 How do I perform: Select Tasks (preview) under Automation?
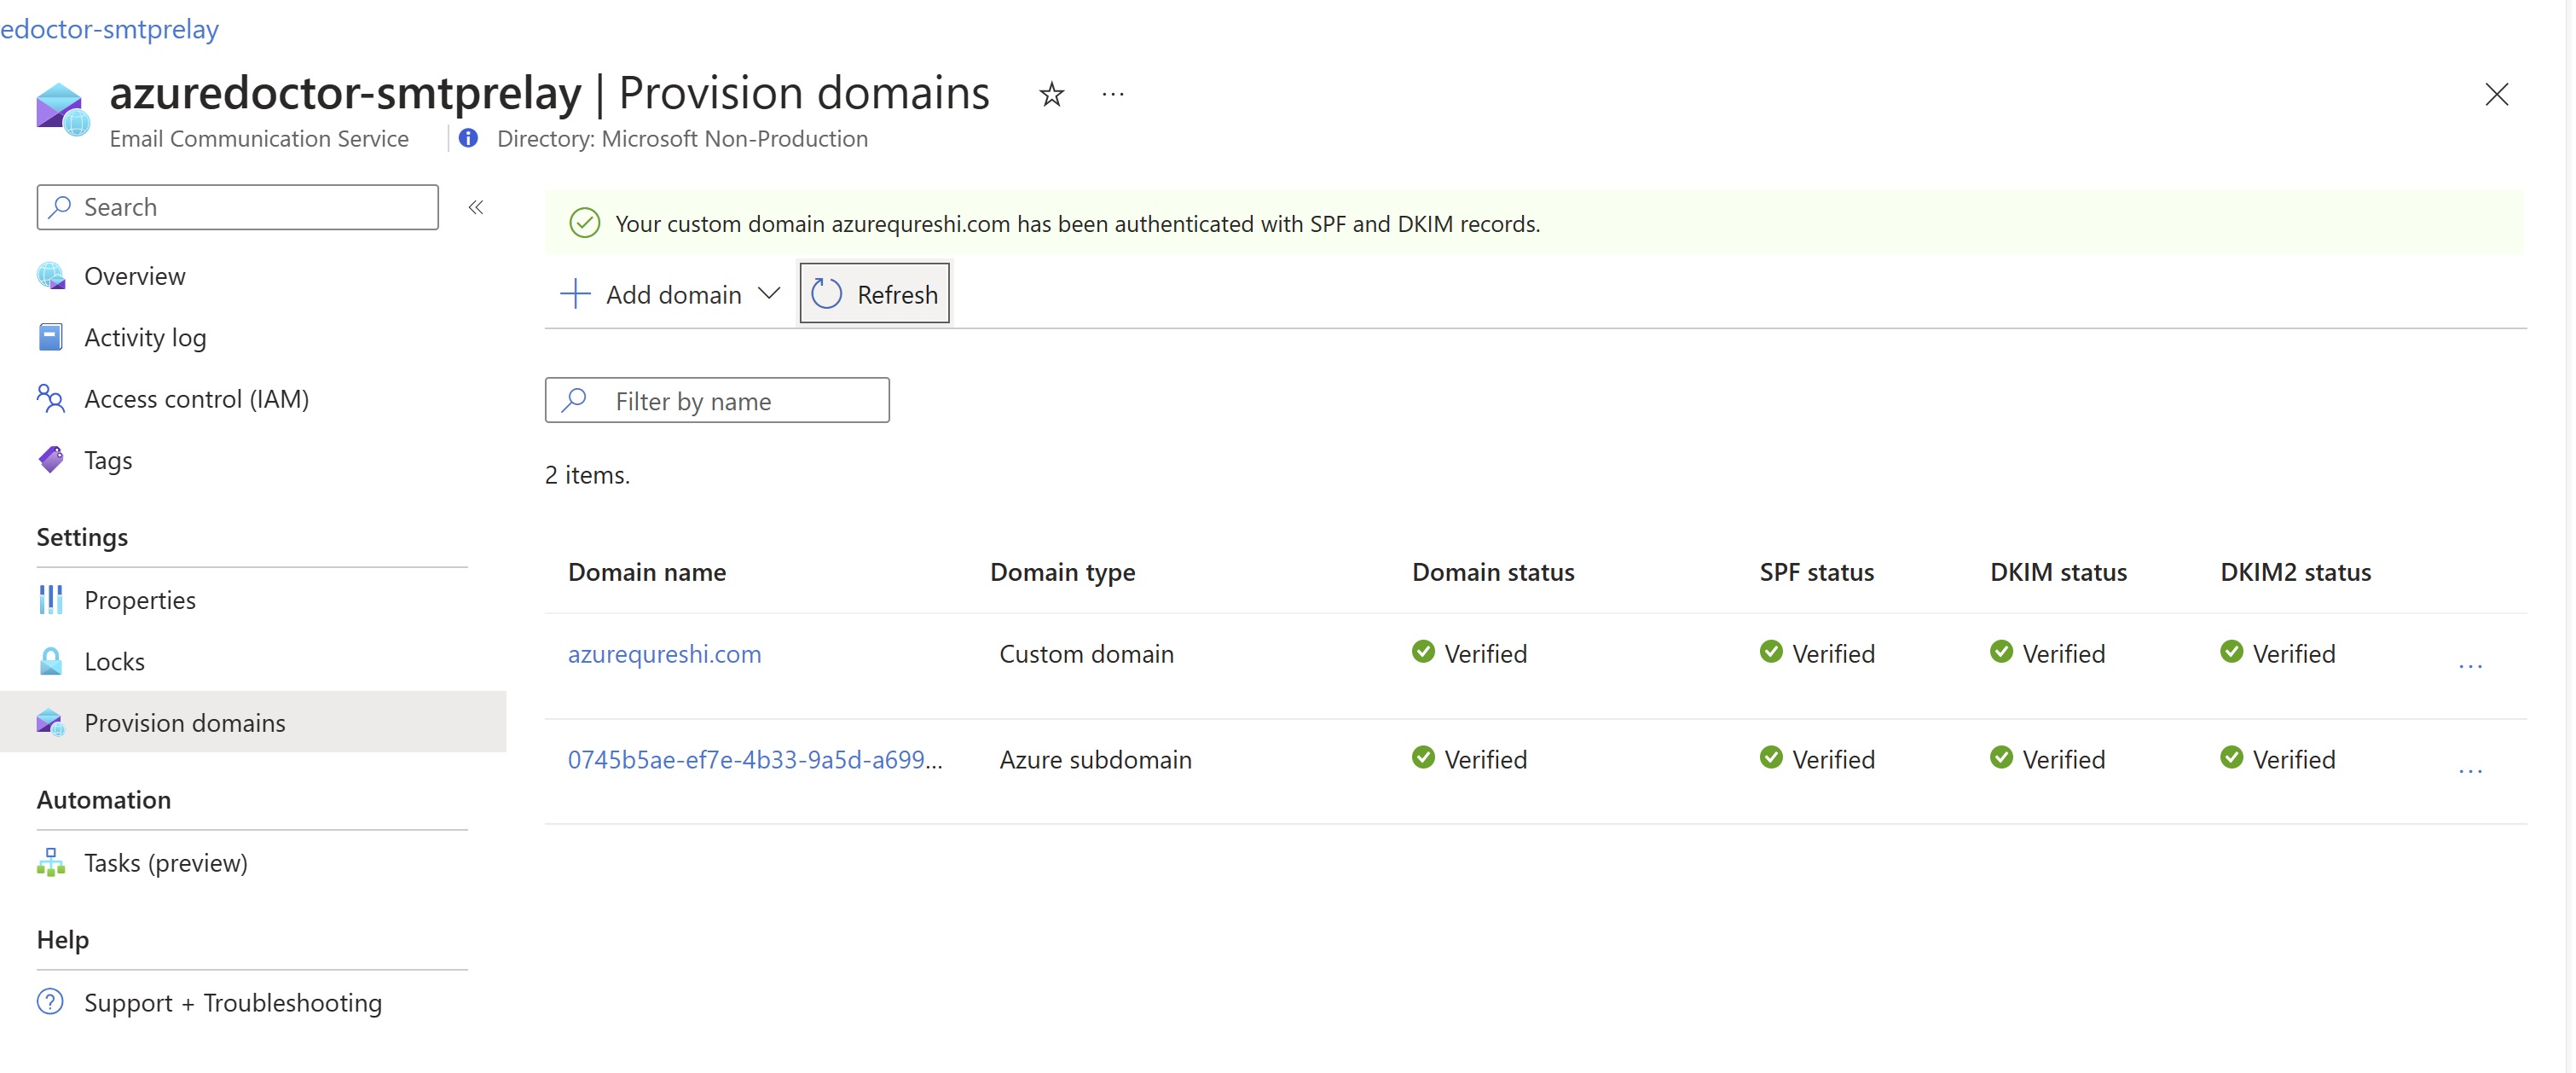(x=166, y=862)
